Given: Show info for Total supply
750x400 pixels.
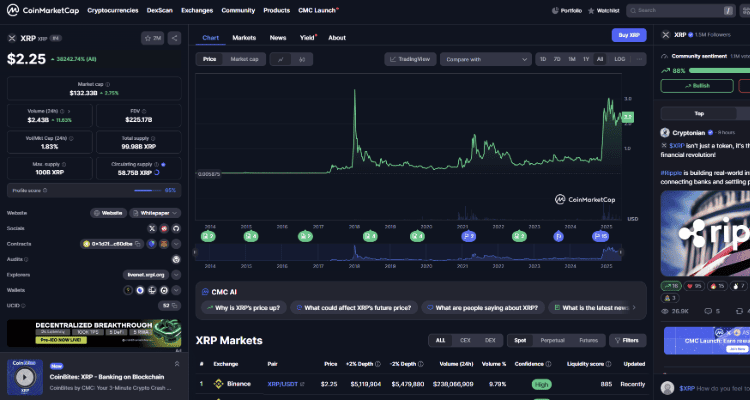Looking at the screenshot, I should tap(155, 138).
